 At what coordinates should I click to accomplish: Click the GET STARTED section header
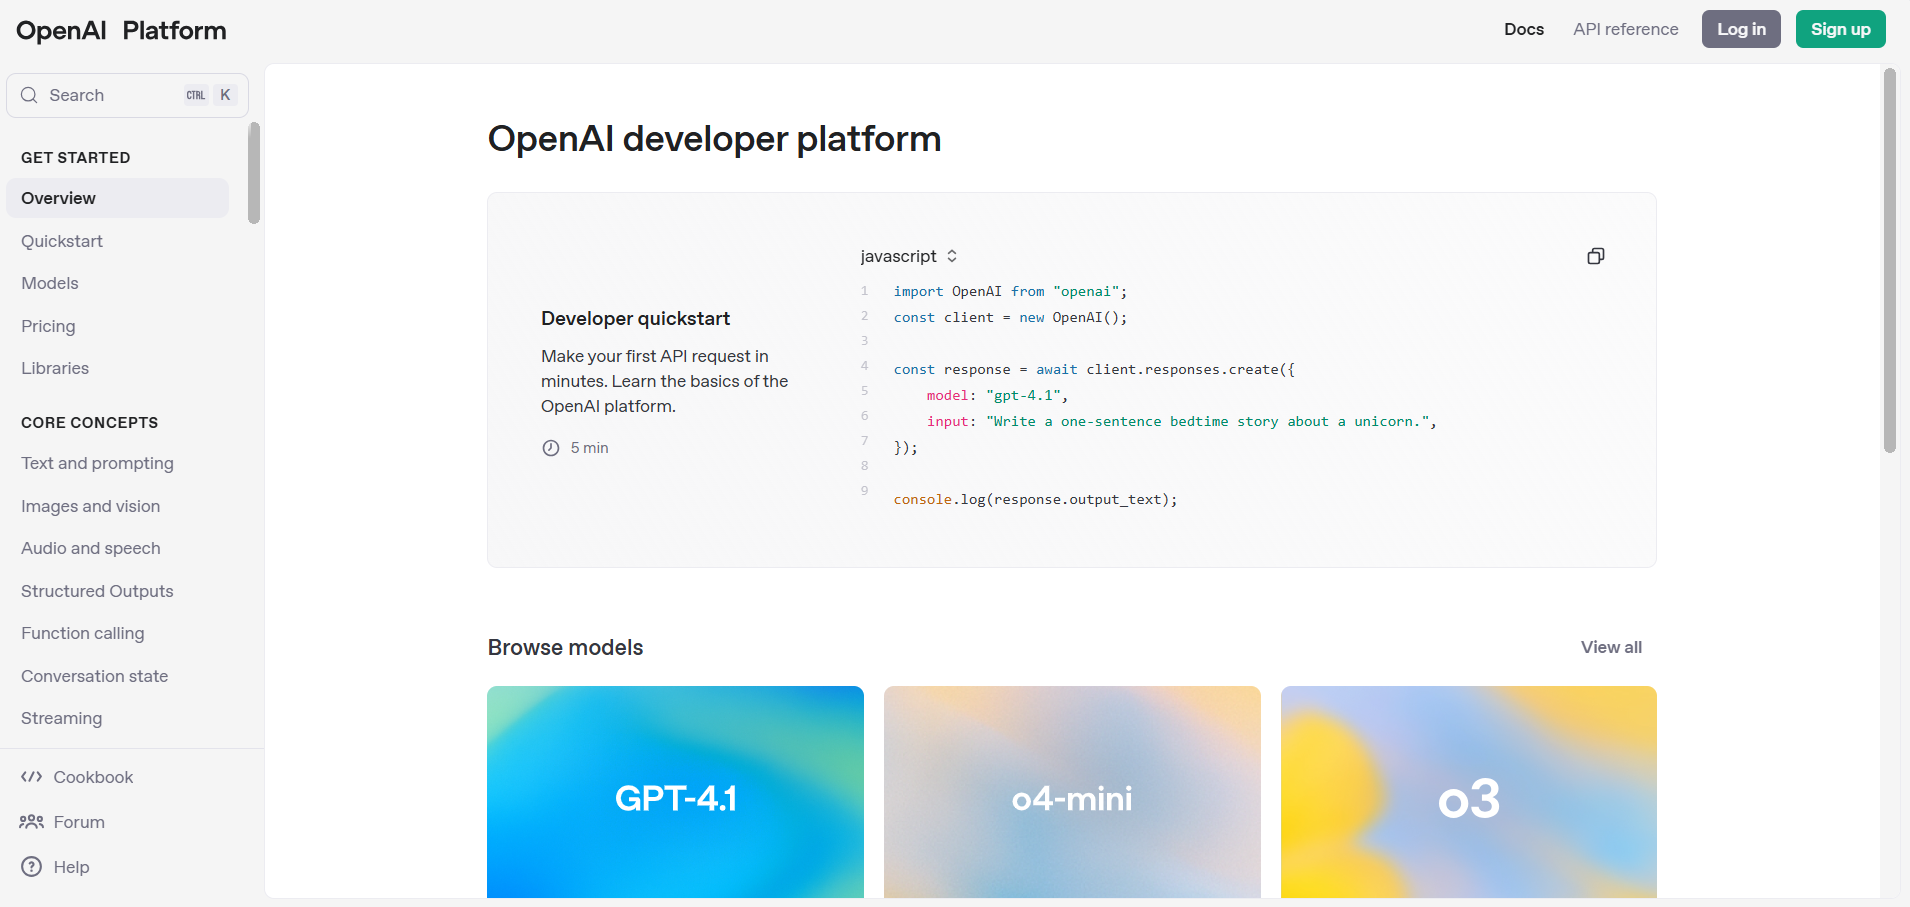(76, 158)
